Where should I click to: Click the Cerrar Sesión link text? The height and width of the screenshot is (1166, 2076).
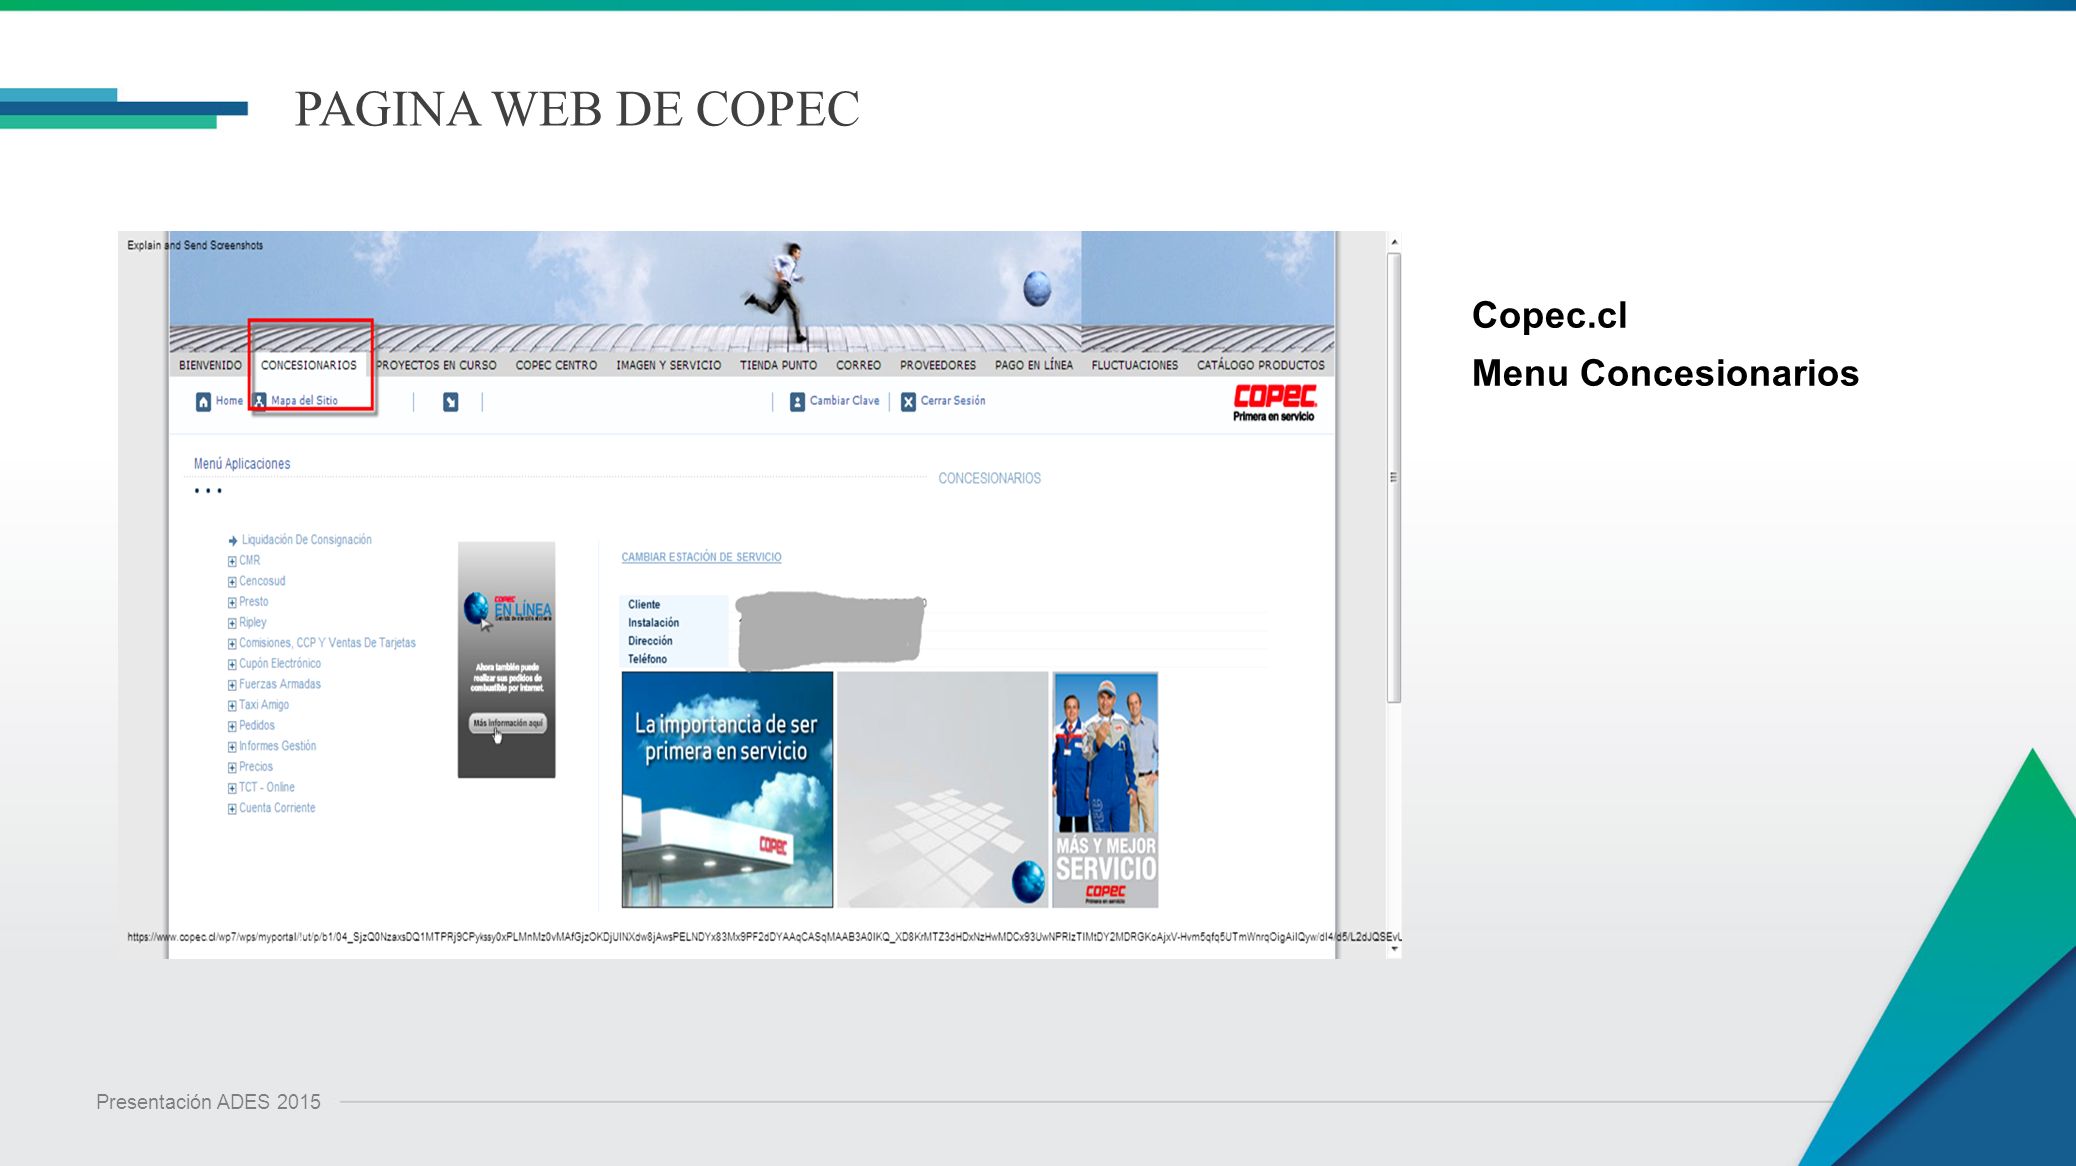[953, 401]
